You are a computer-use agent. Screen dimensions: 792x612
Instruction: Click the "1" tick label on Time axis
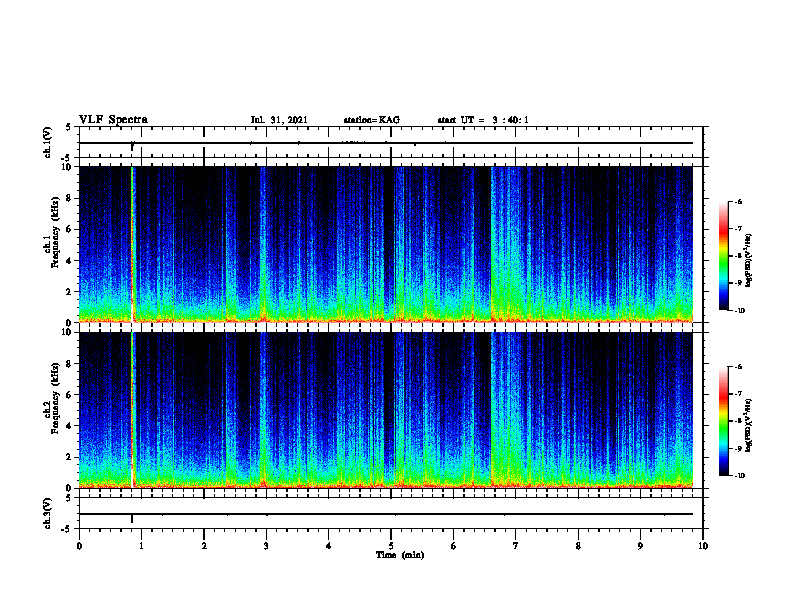tap(142, 546)
